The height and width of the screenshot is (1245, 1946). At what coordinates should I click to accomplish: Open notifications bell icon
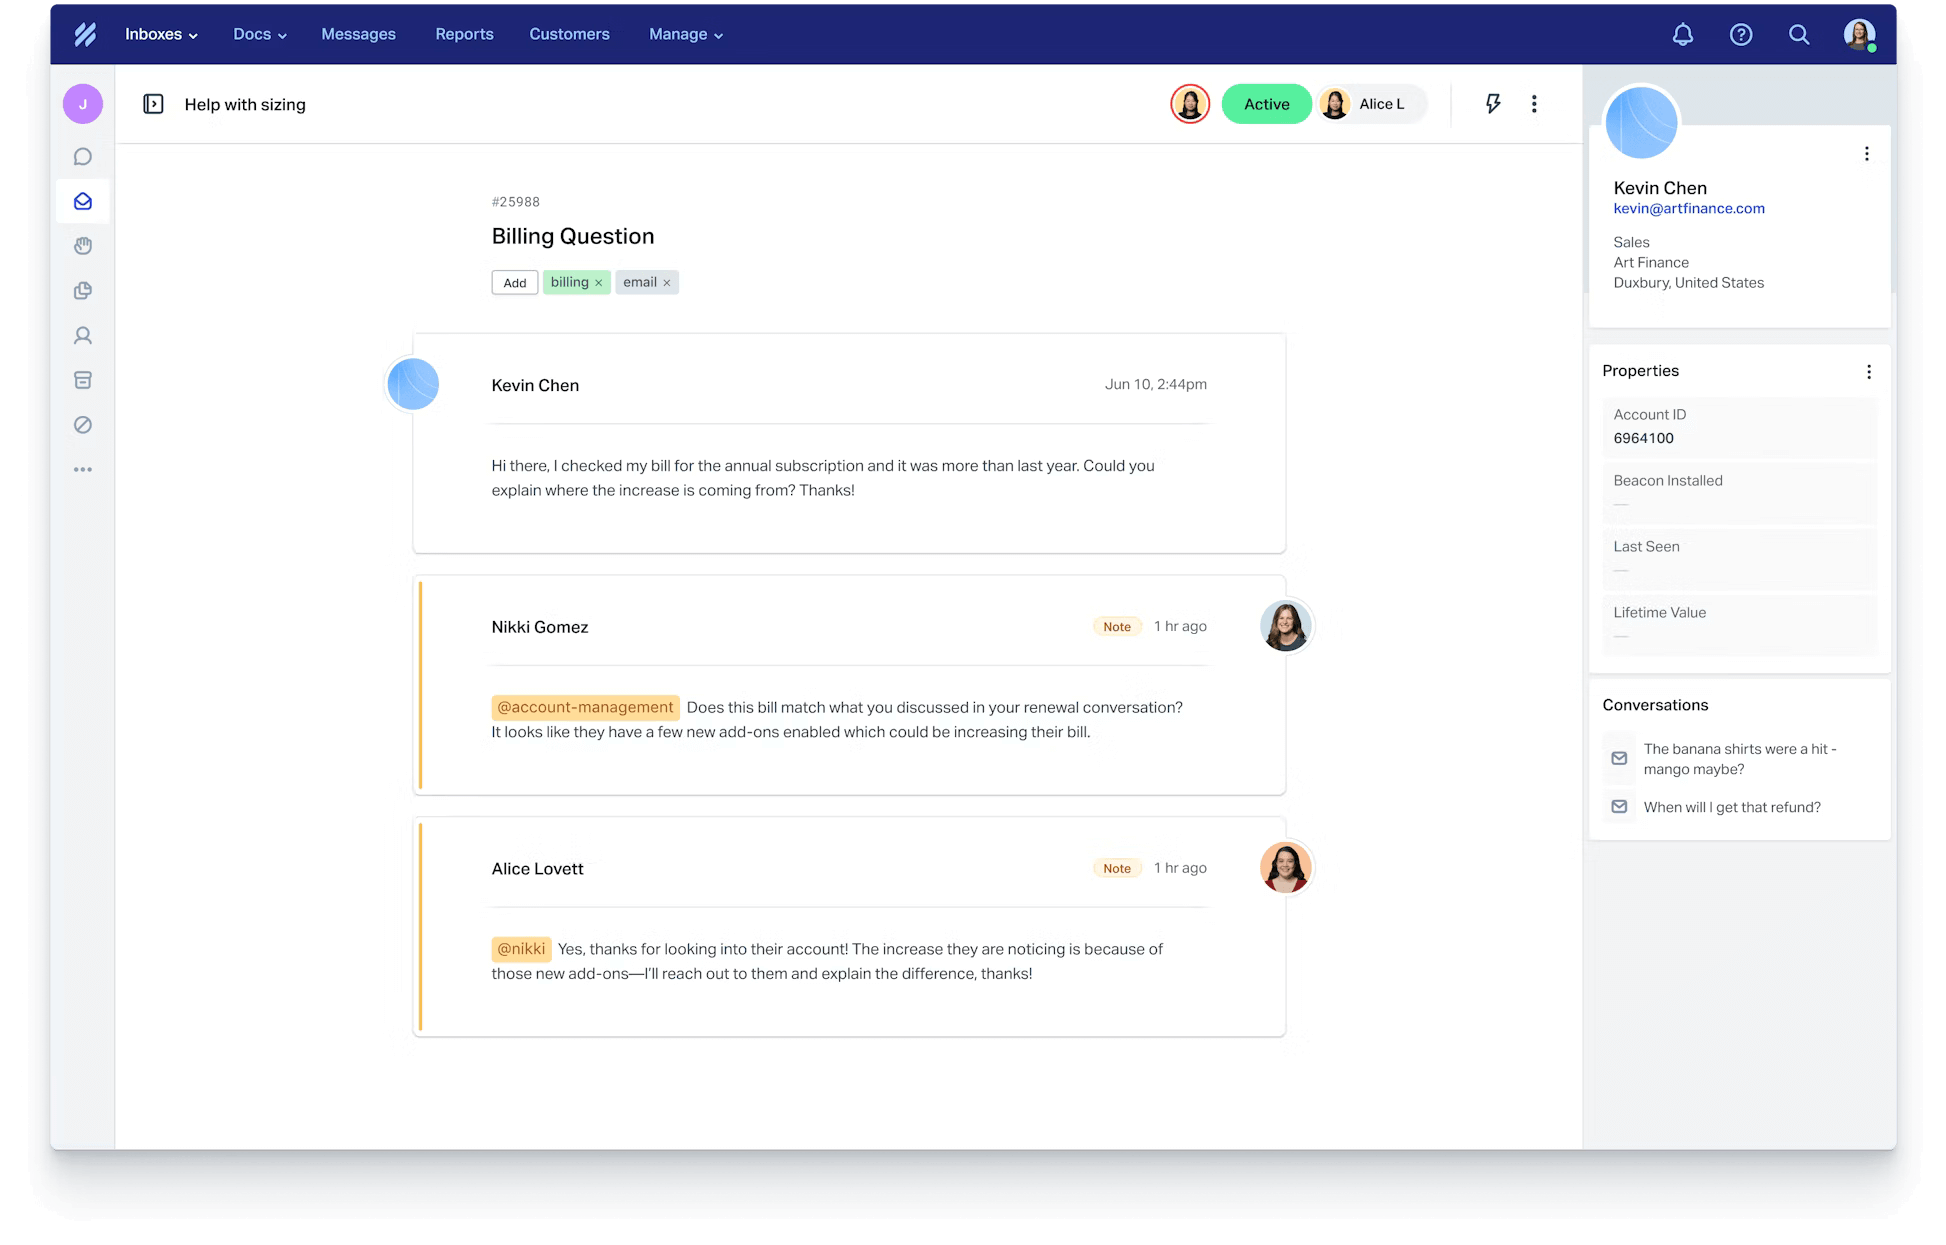point(1683,35)
